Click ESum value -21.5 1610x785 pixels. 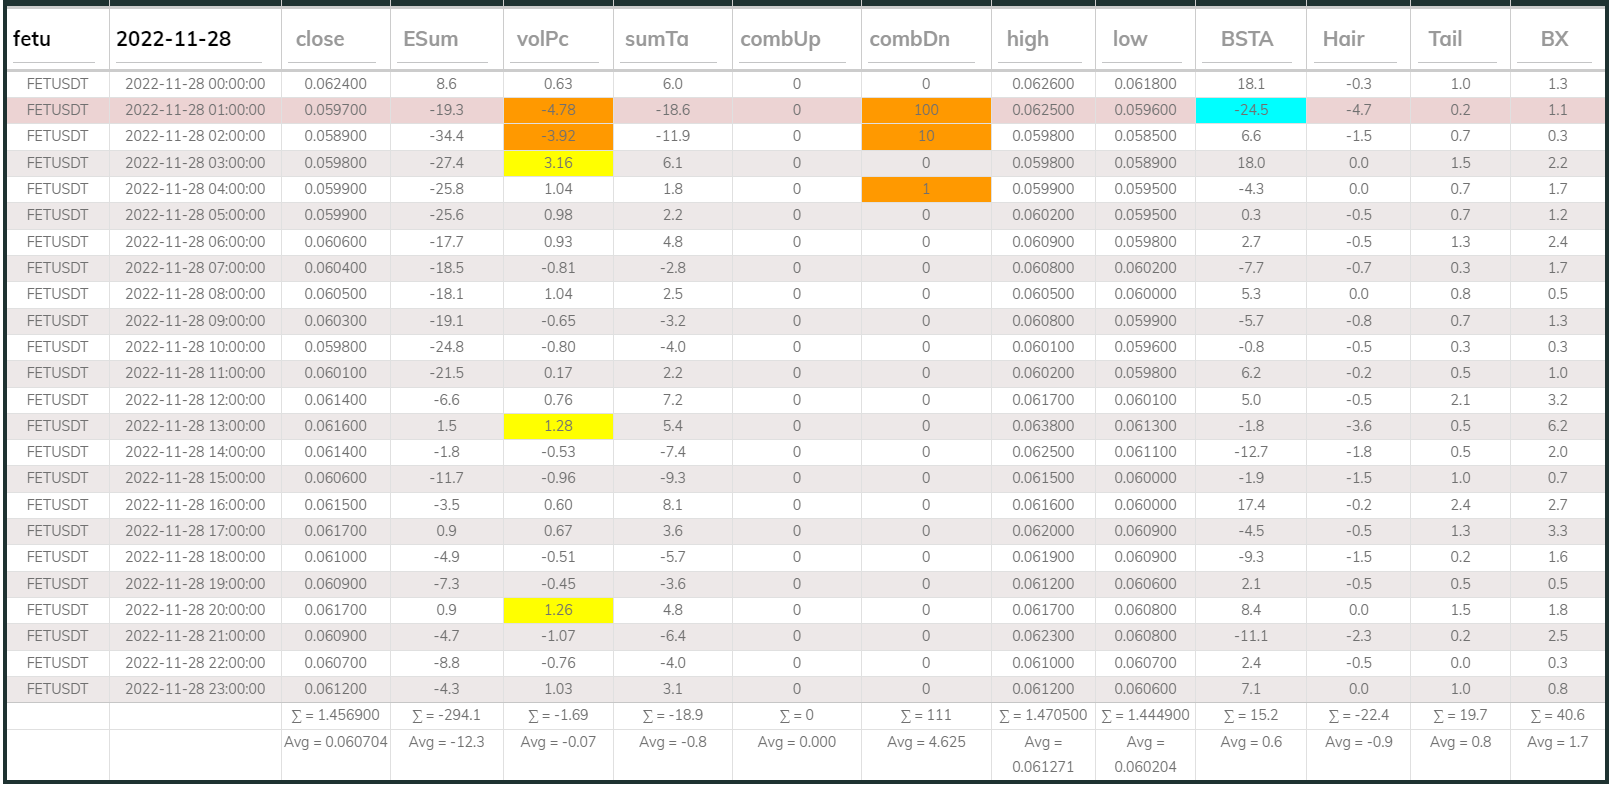(x=446, y=373)
